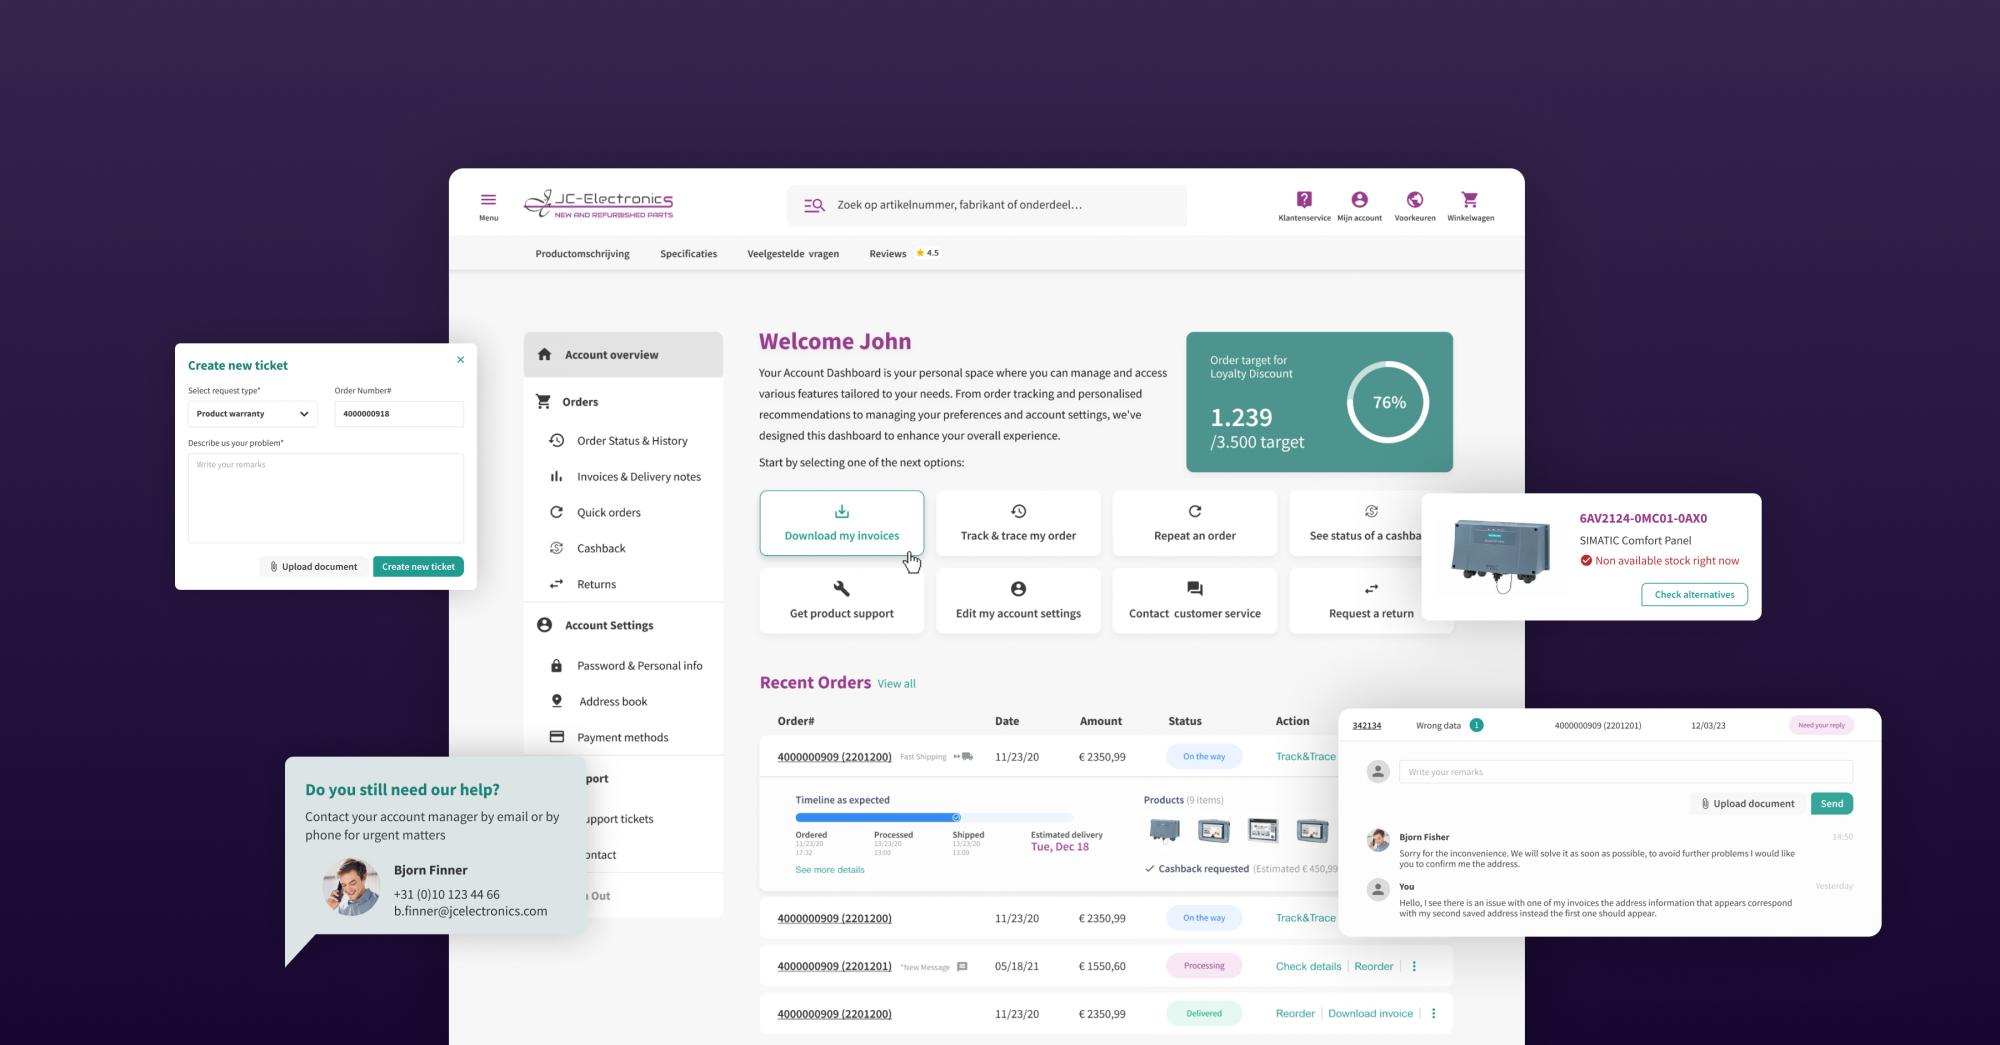Image resolution: width=2000 pixels, height=1045 pixels.
Task: Click Track & trace my order card
Action: [x=1018, y=523]
